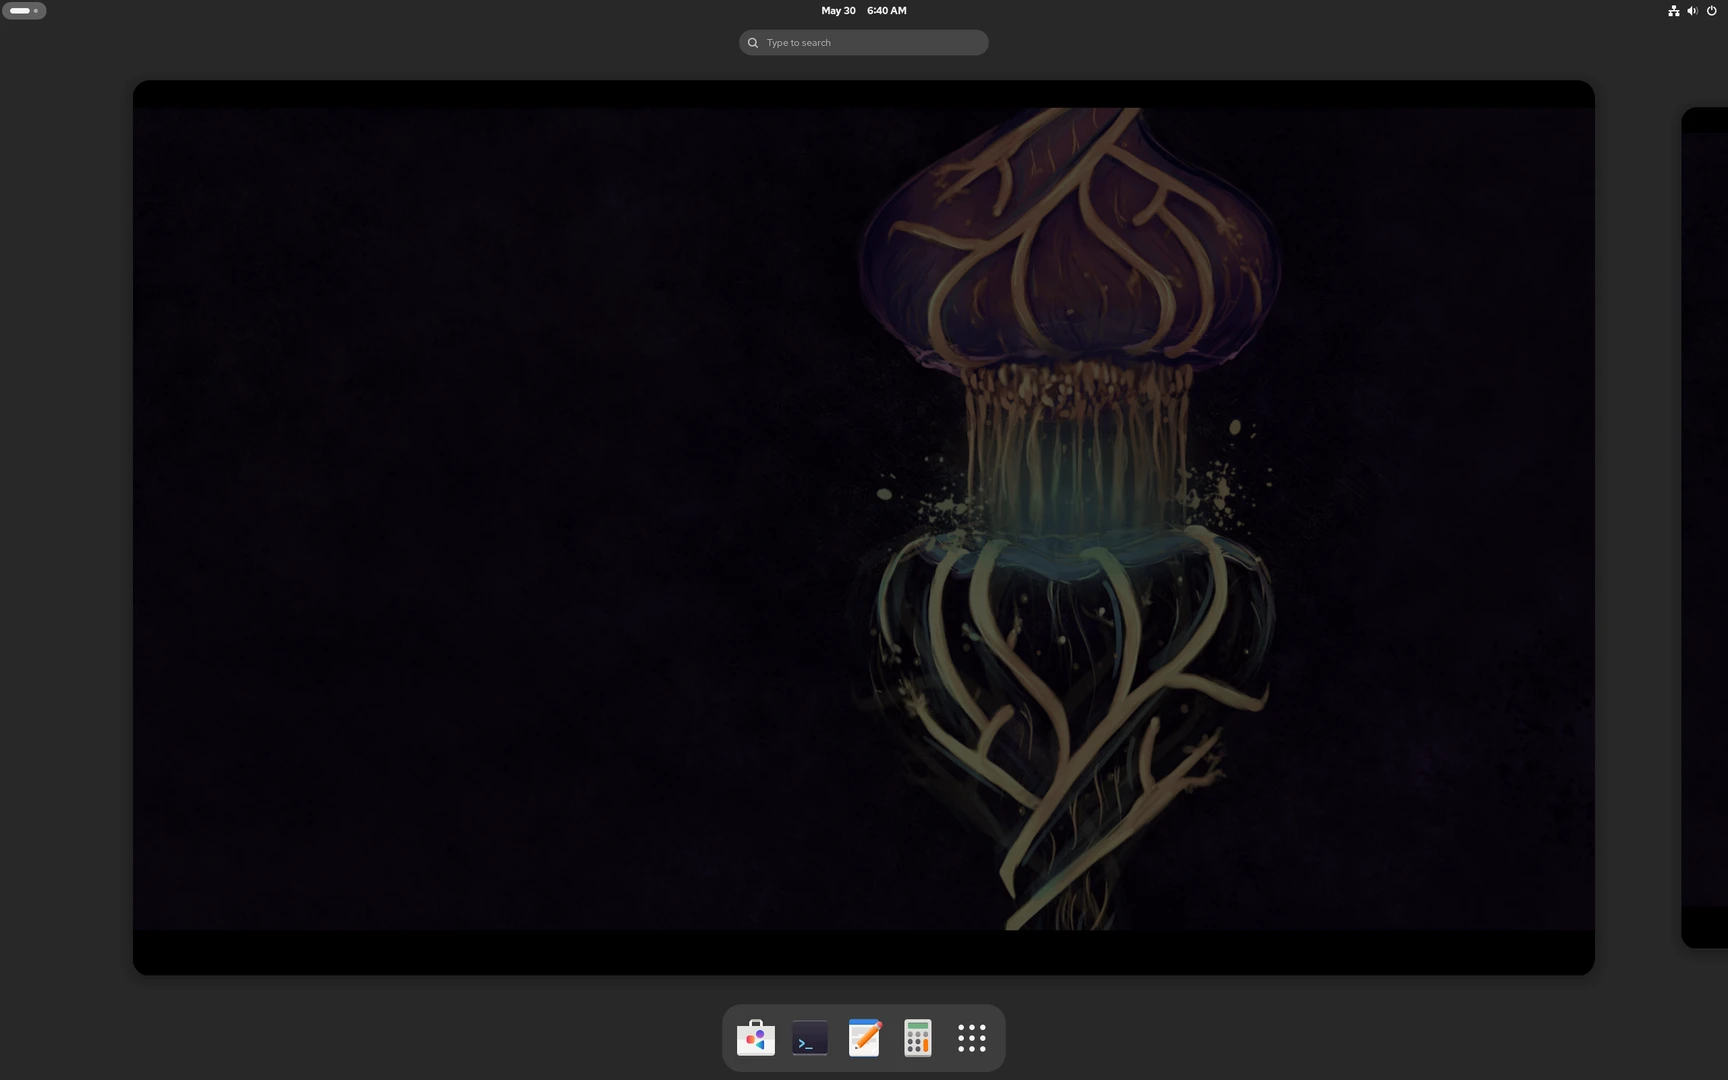Select the active workspace dash in the pill
Screen dimensions: 1728x1080
click(19, 10)
